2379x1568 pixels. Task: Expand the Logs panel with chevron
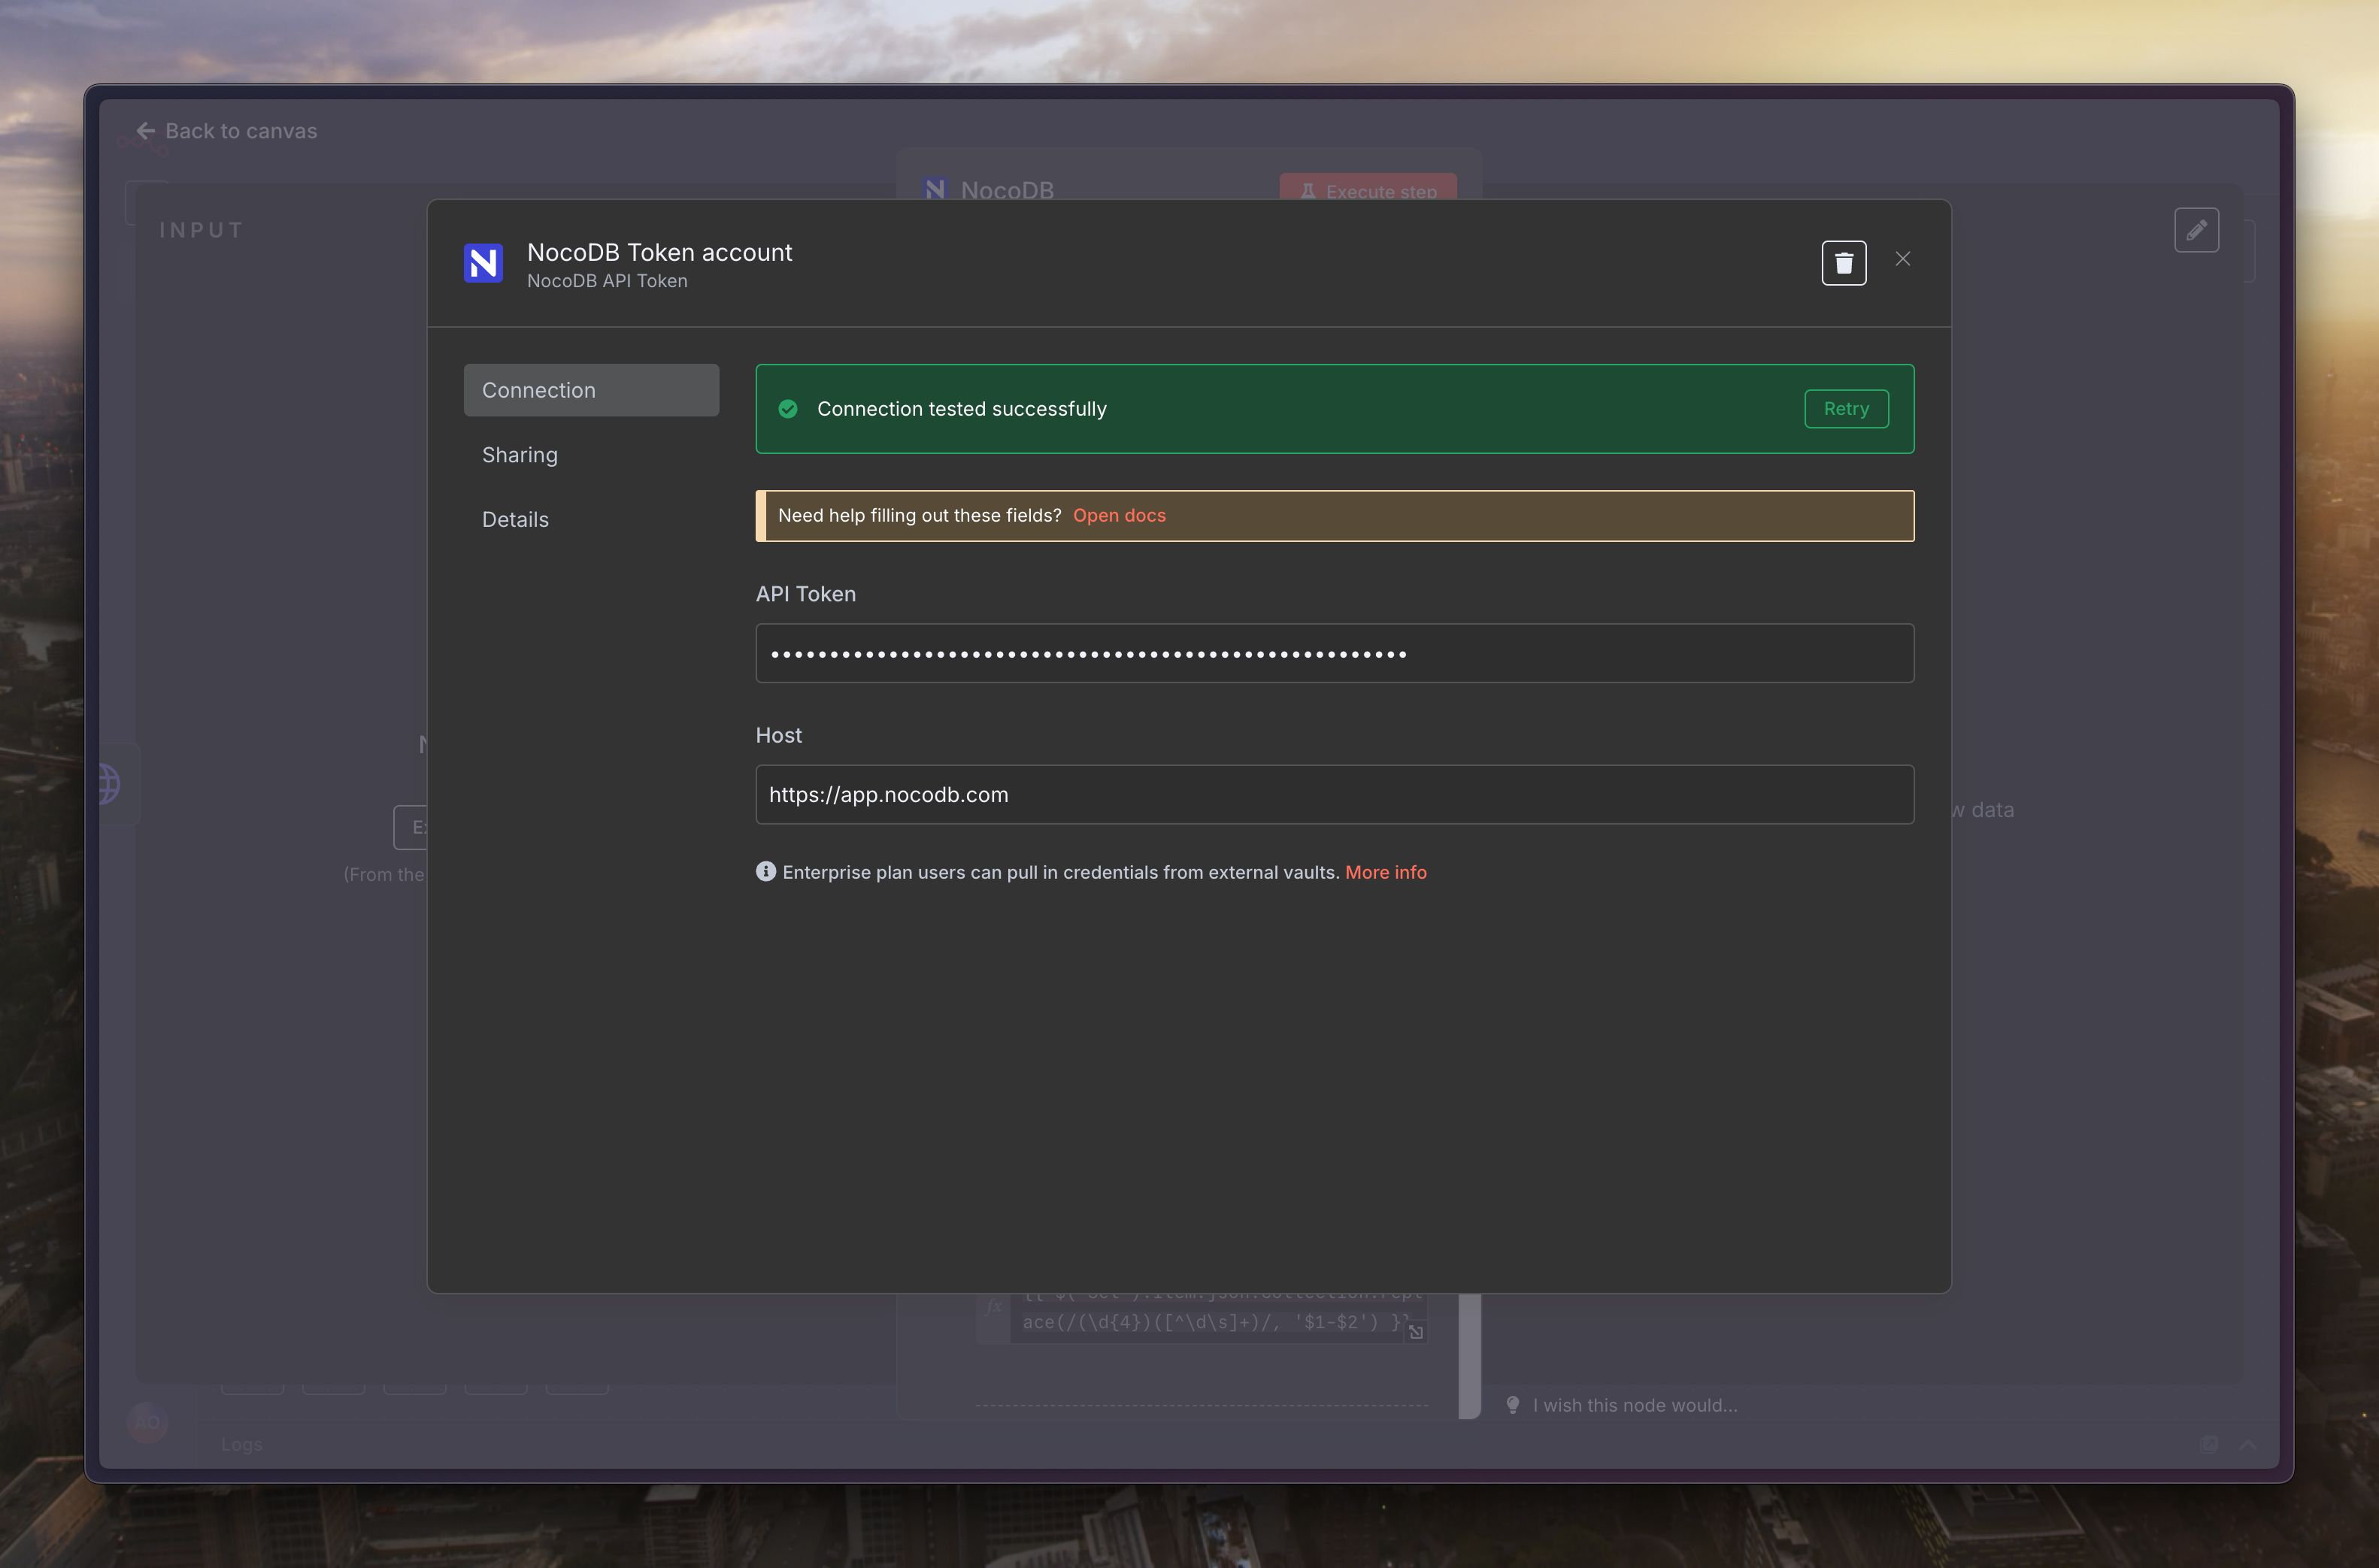[x=2247, y=1444]
